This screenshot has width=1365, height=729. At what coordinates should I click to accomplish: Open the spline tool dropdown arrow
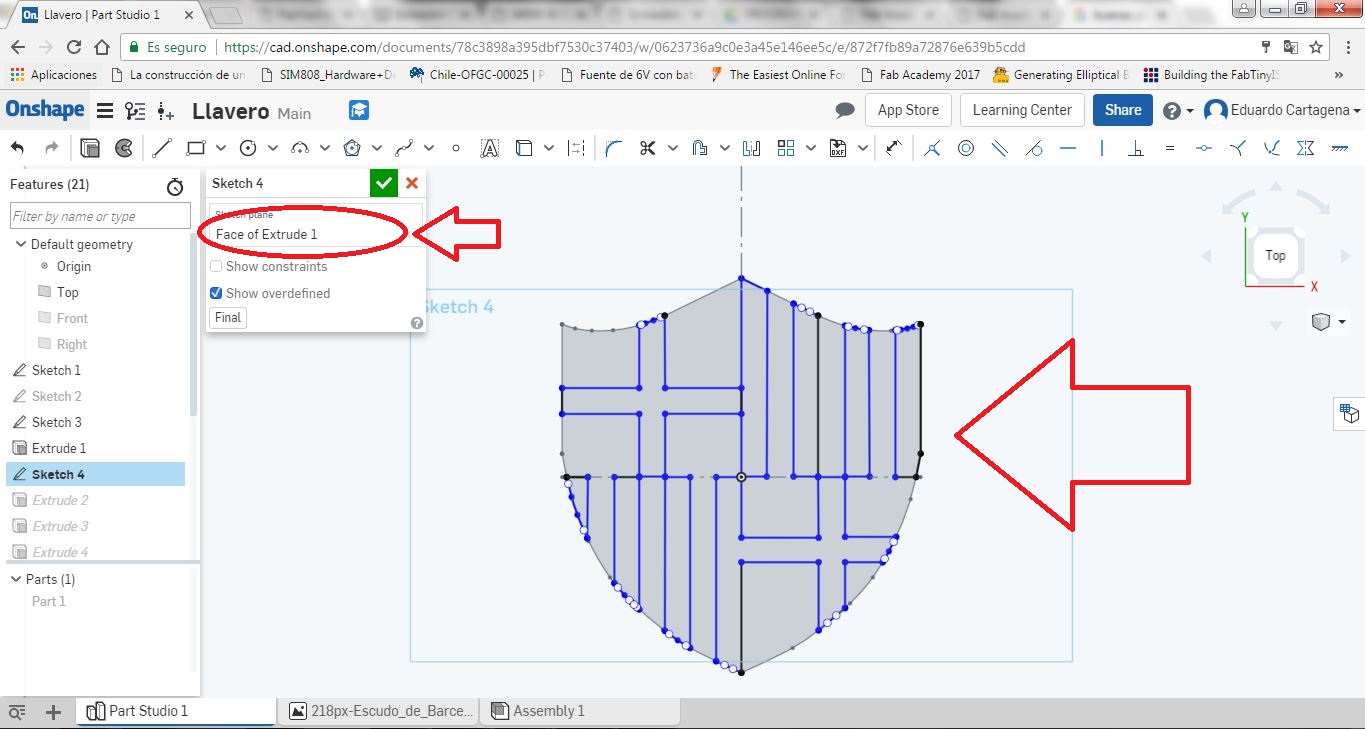click(x=429, y=148)
